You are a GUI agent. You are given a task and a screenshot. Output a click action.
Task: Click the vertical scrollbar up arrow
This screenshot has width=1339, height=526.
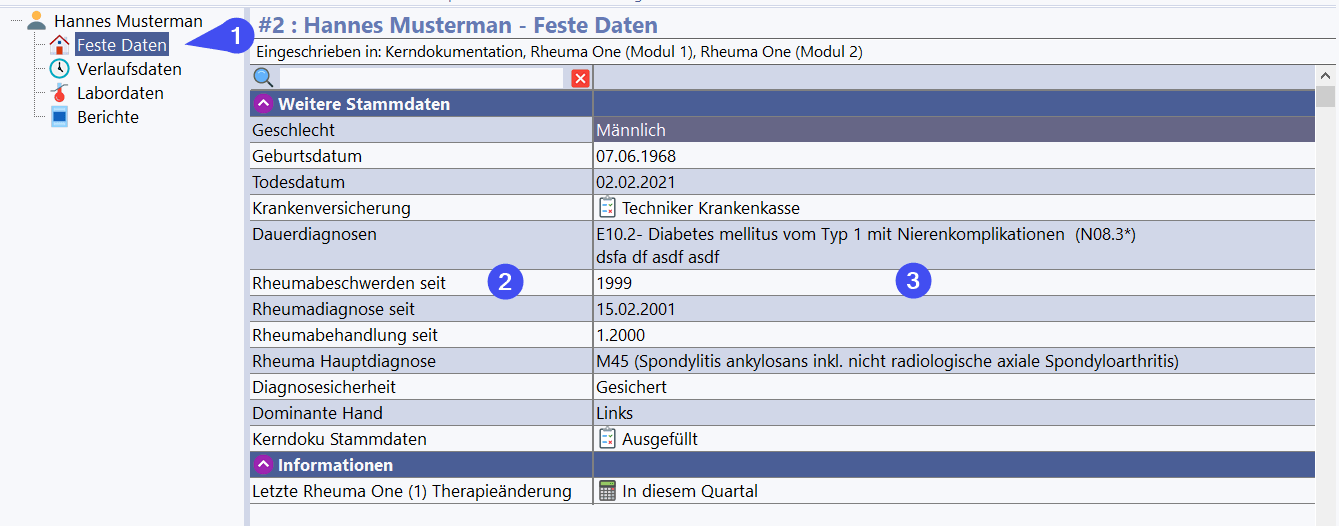pos(1326,76)
